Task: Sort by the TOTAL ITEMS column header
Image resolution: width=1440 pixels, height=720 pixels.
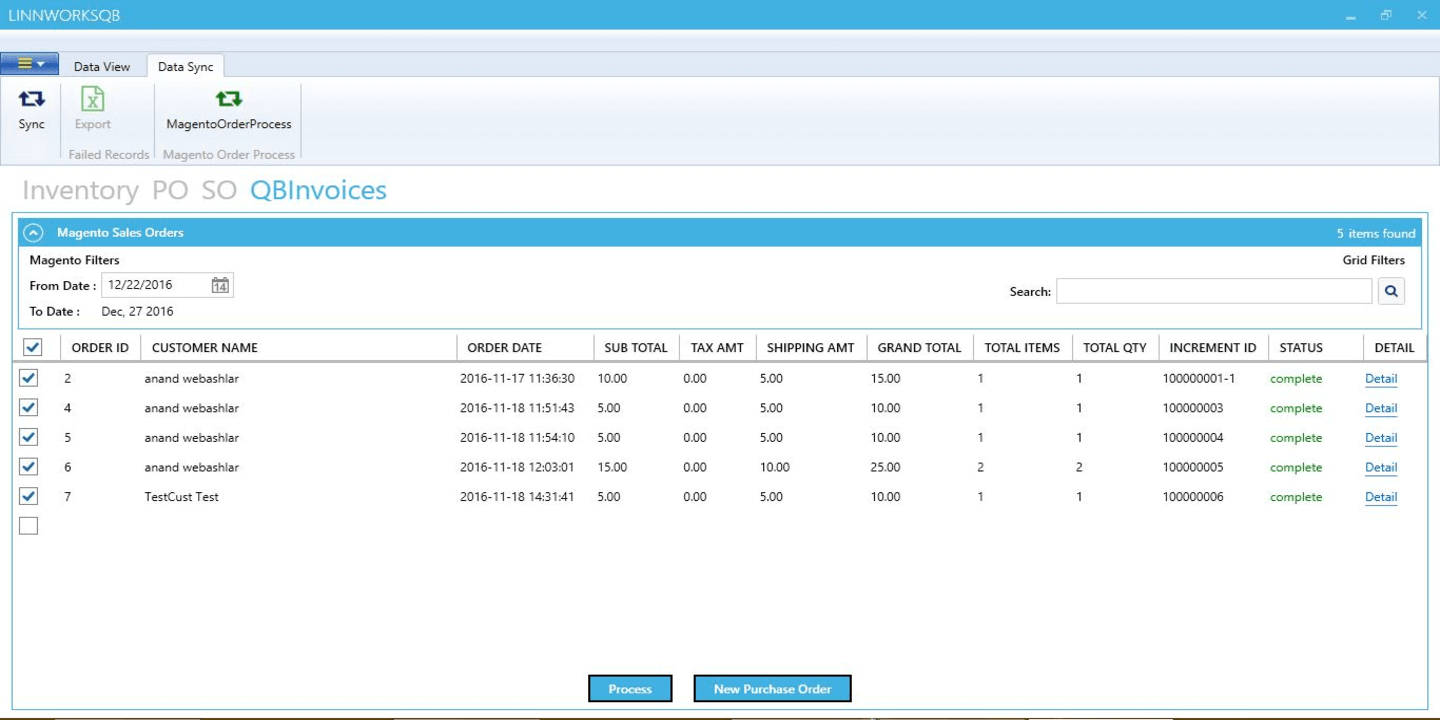Action: [x=1022, y=348]
